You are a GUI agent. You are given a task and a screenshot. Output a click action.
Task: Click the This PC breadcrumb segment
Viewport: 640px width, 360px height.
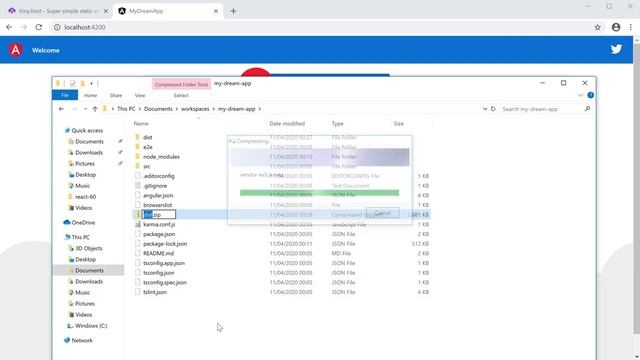126,109
